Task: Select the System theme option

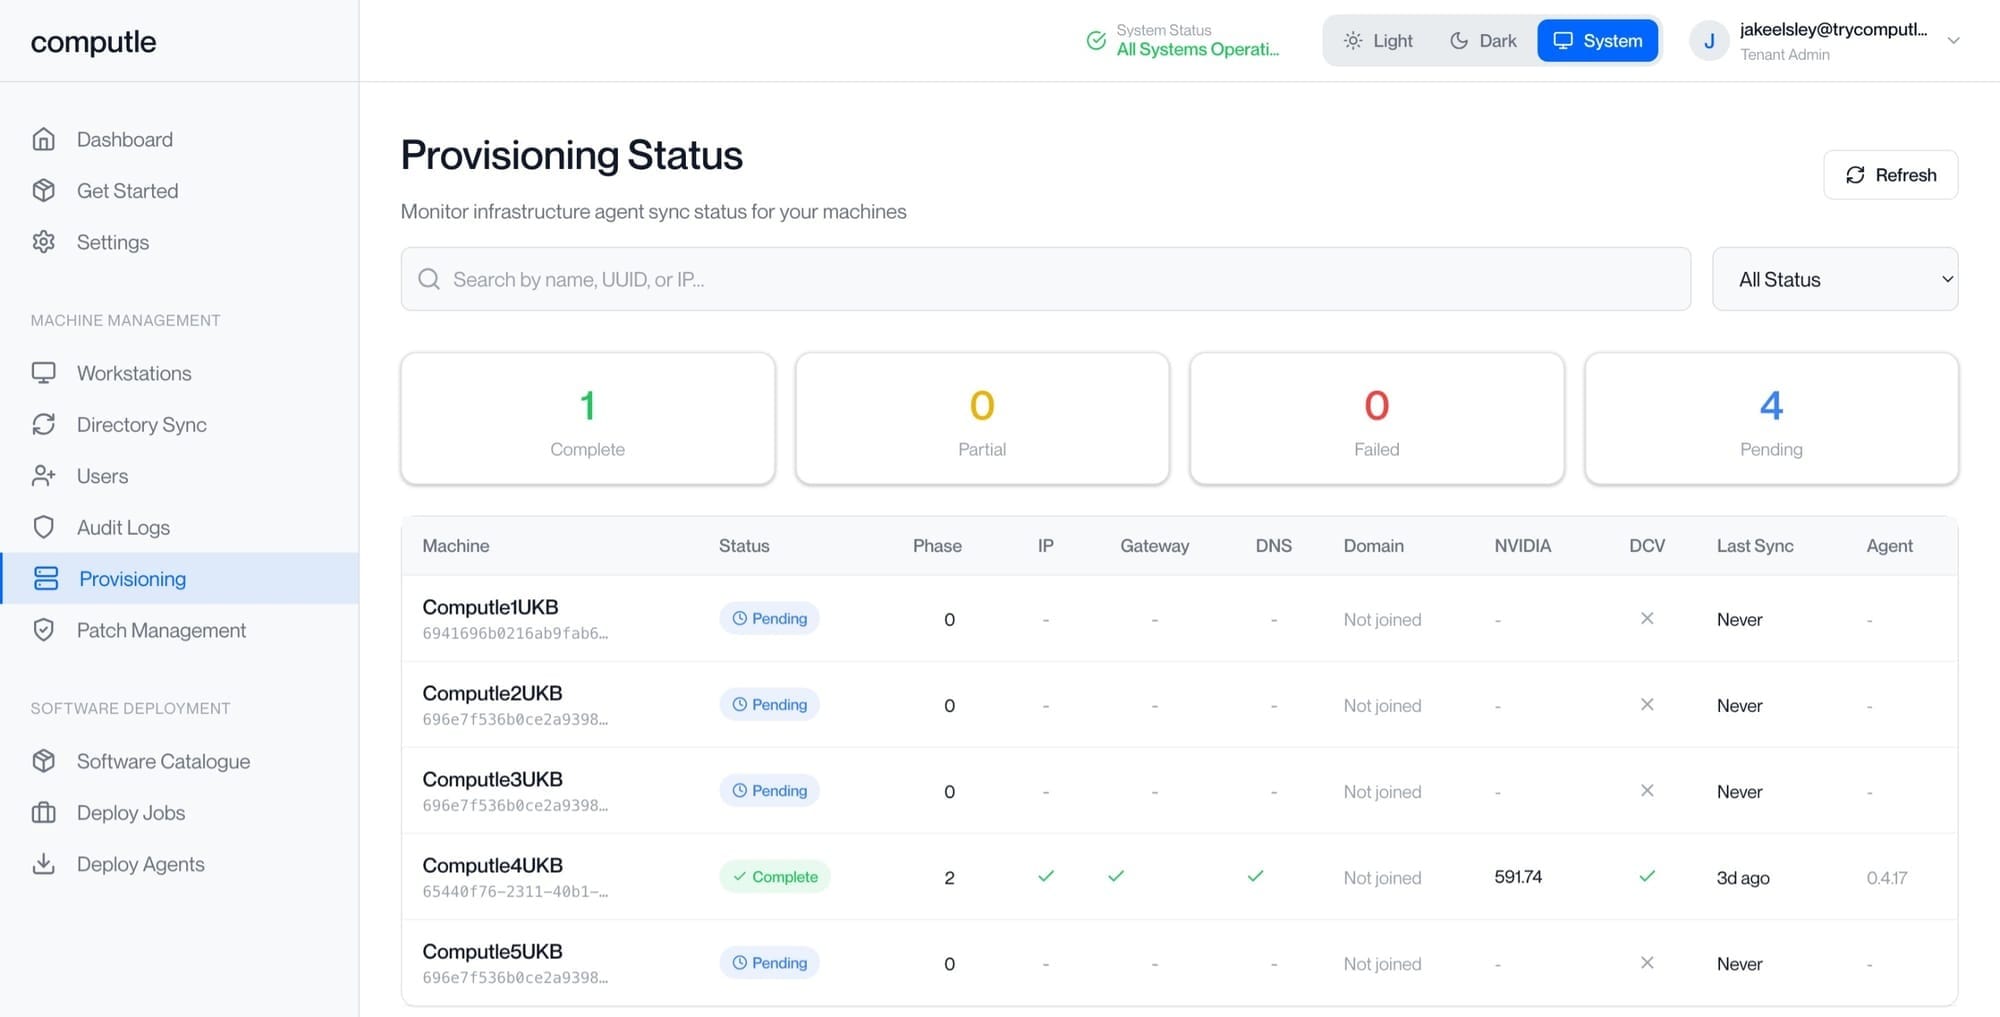Action: click(x=1597, y=41)
